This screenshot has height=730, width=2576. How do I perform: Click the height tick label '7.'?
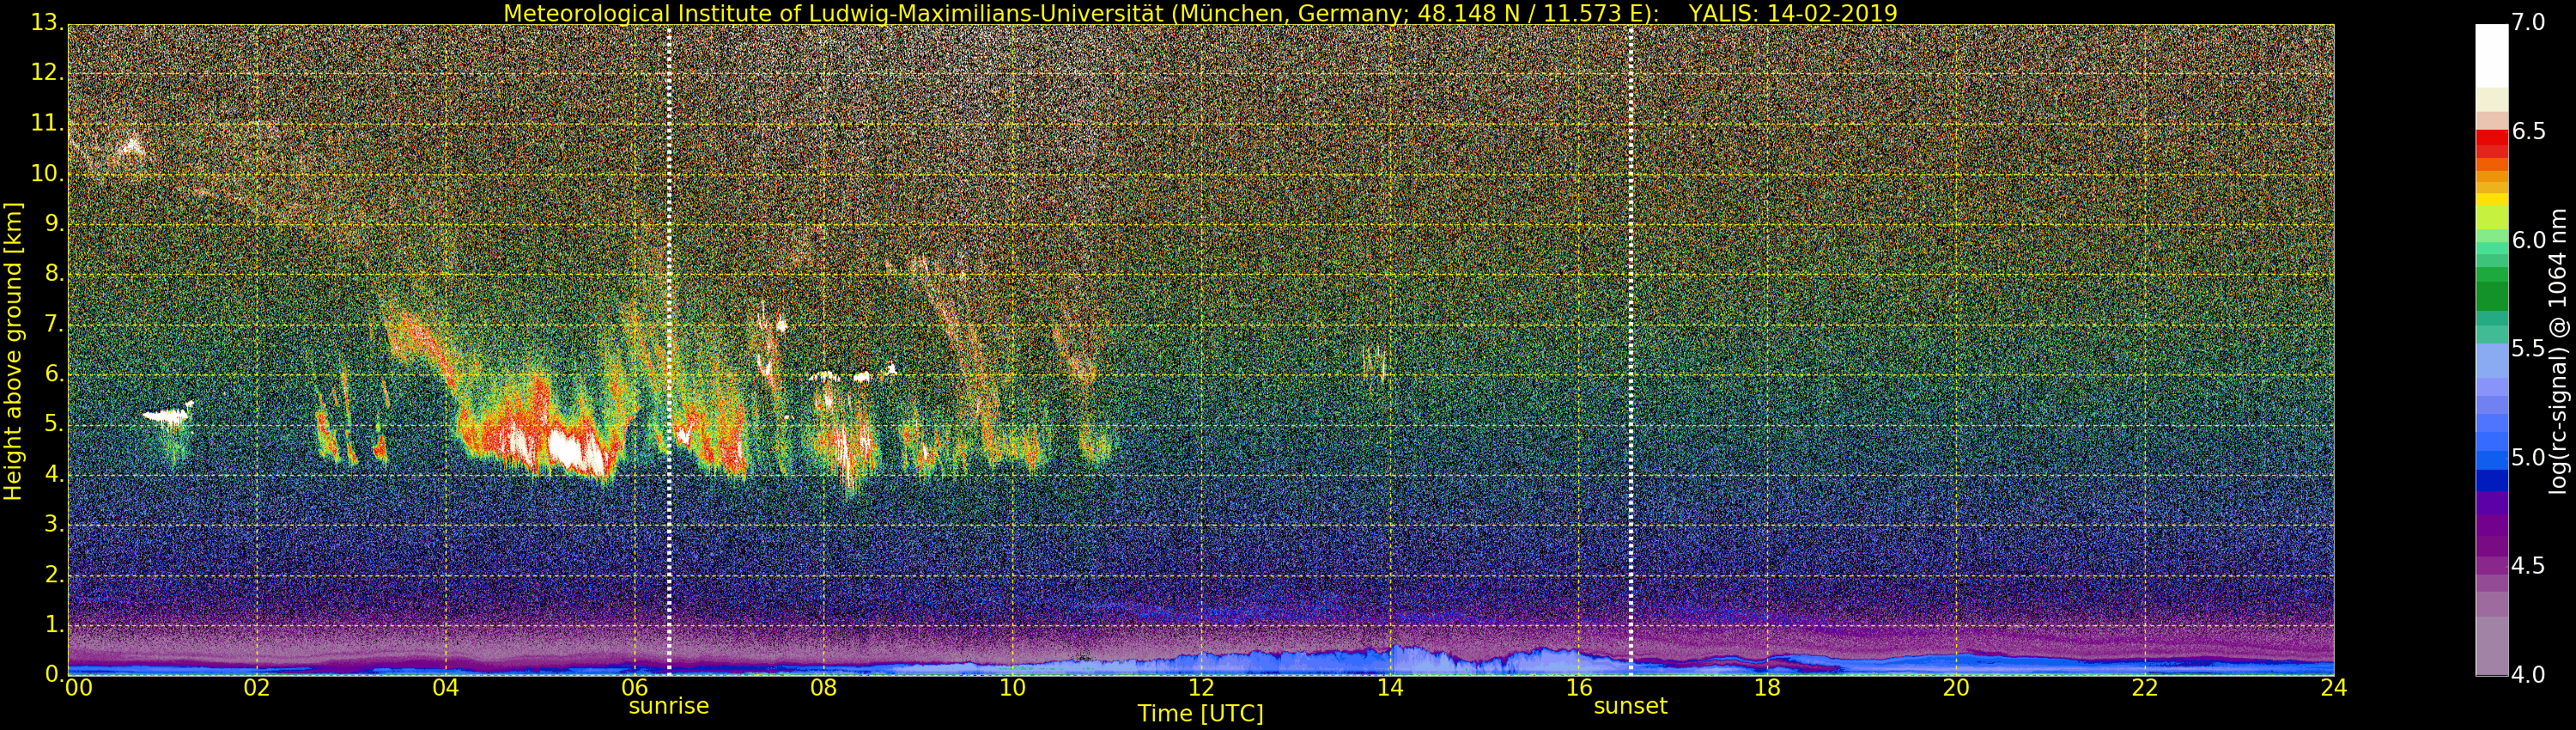pyautogui.click(x=54, y=324)
